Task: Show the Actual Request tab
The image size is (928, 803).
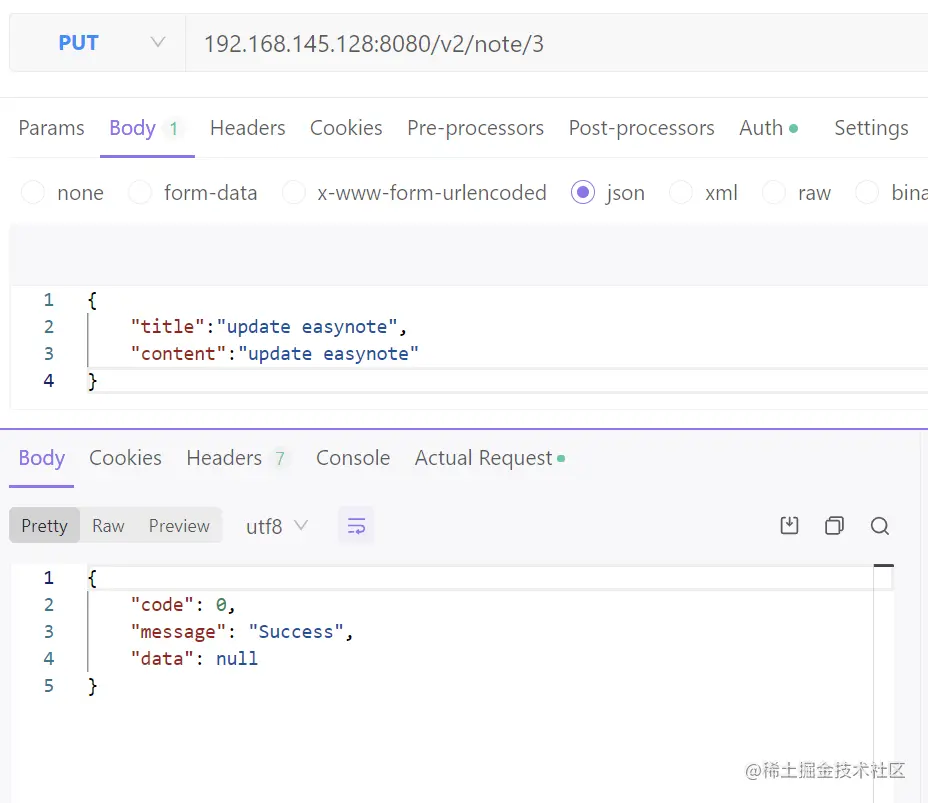Action: click(x=484, y=458)
